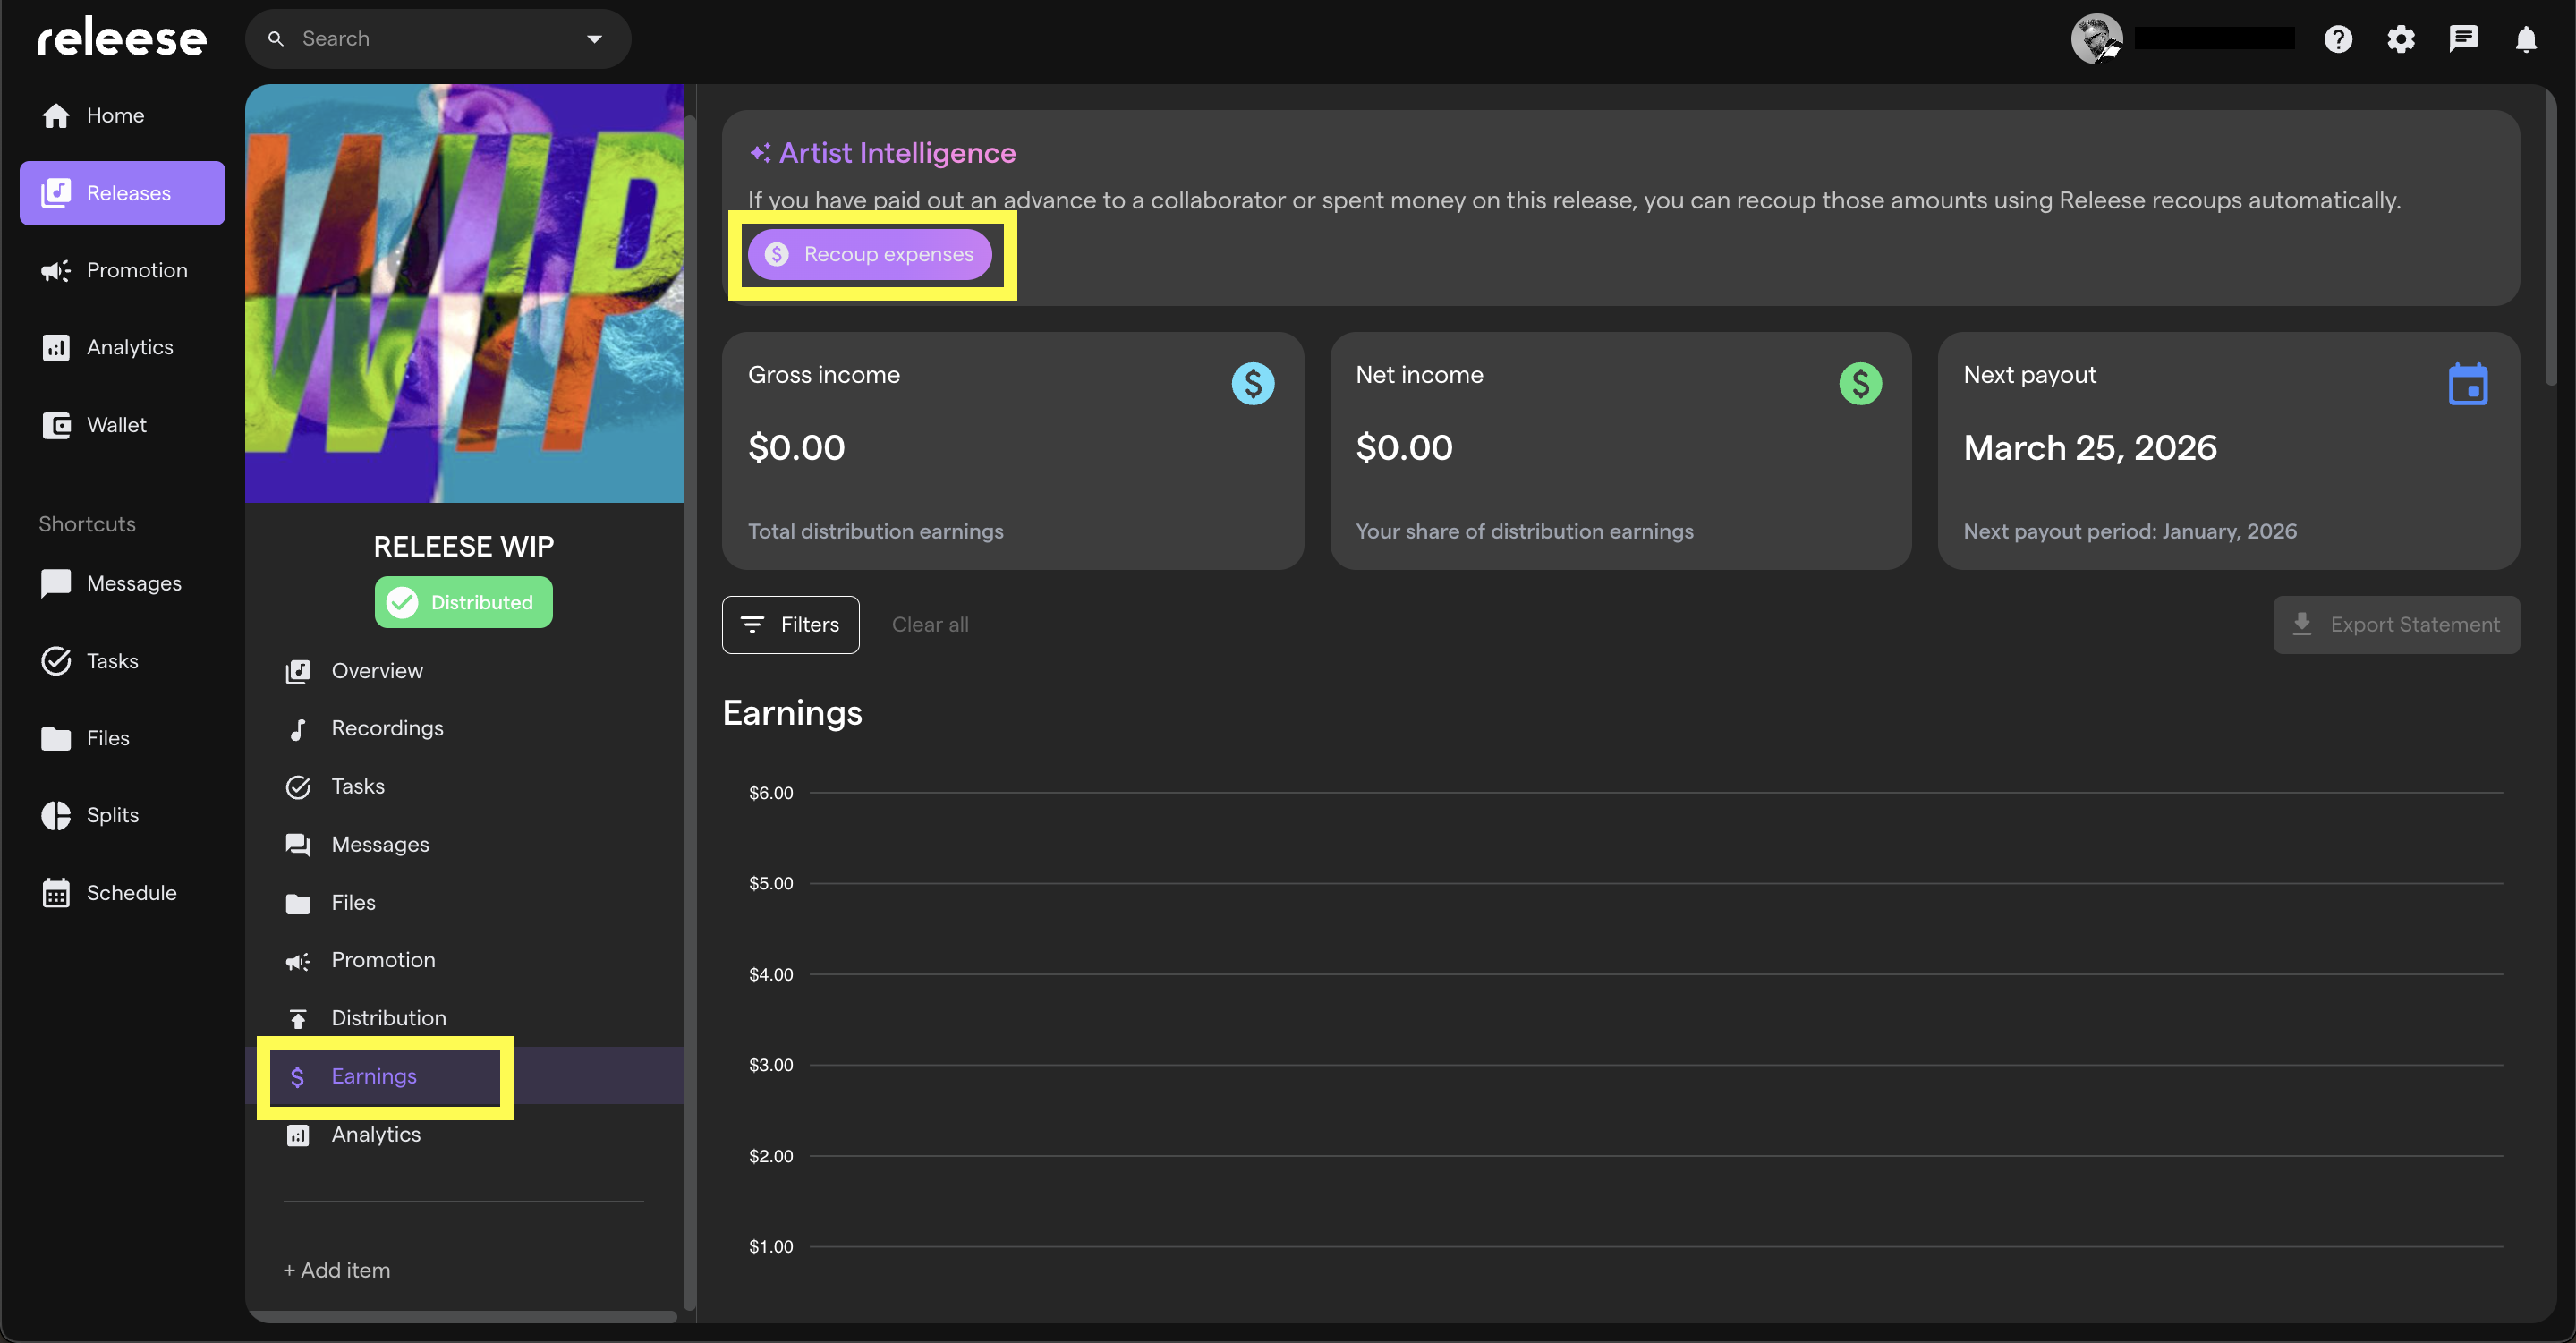This screenshot has height=1343, width=2576.
Task: Open the Schedule shortcut
Action: tap(122, 893)
